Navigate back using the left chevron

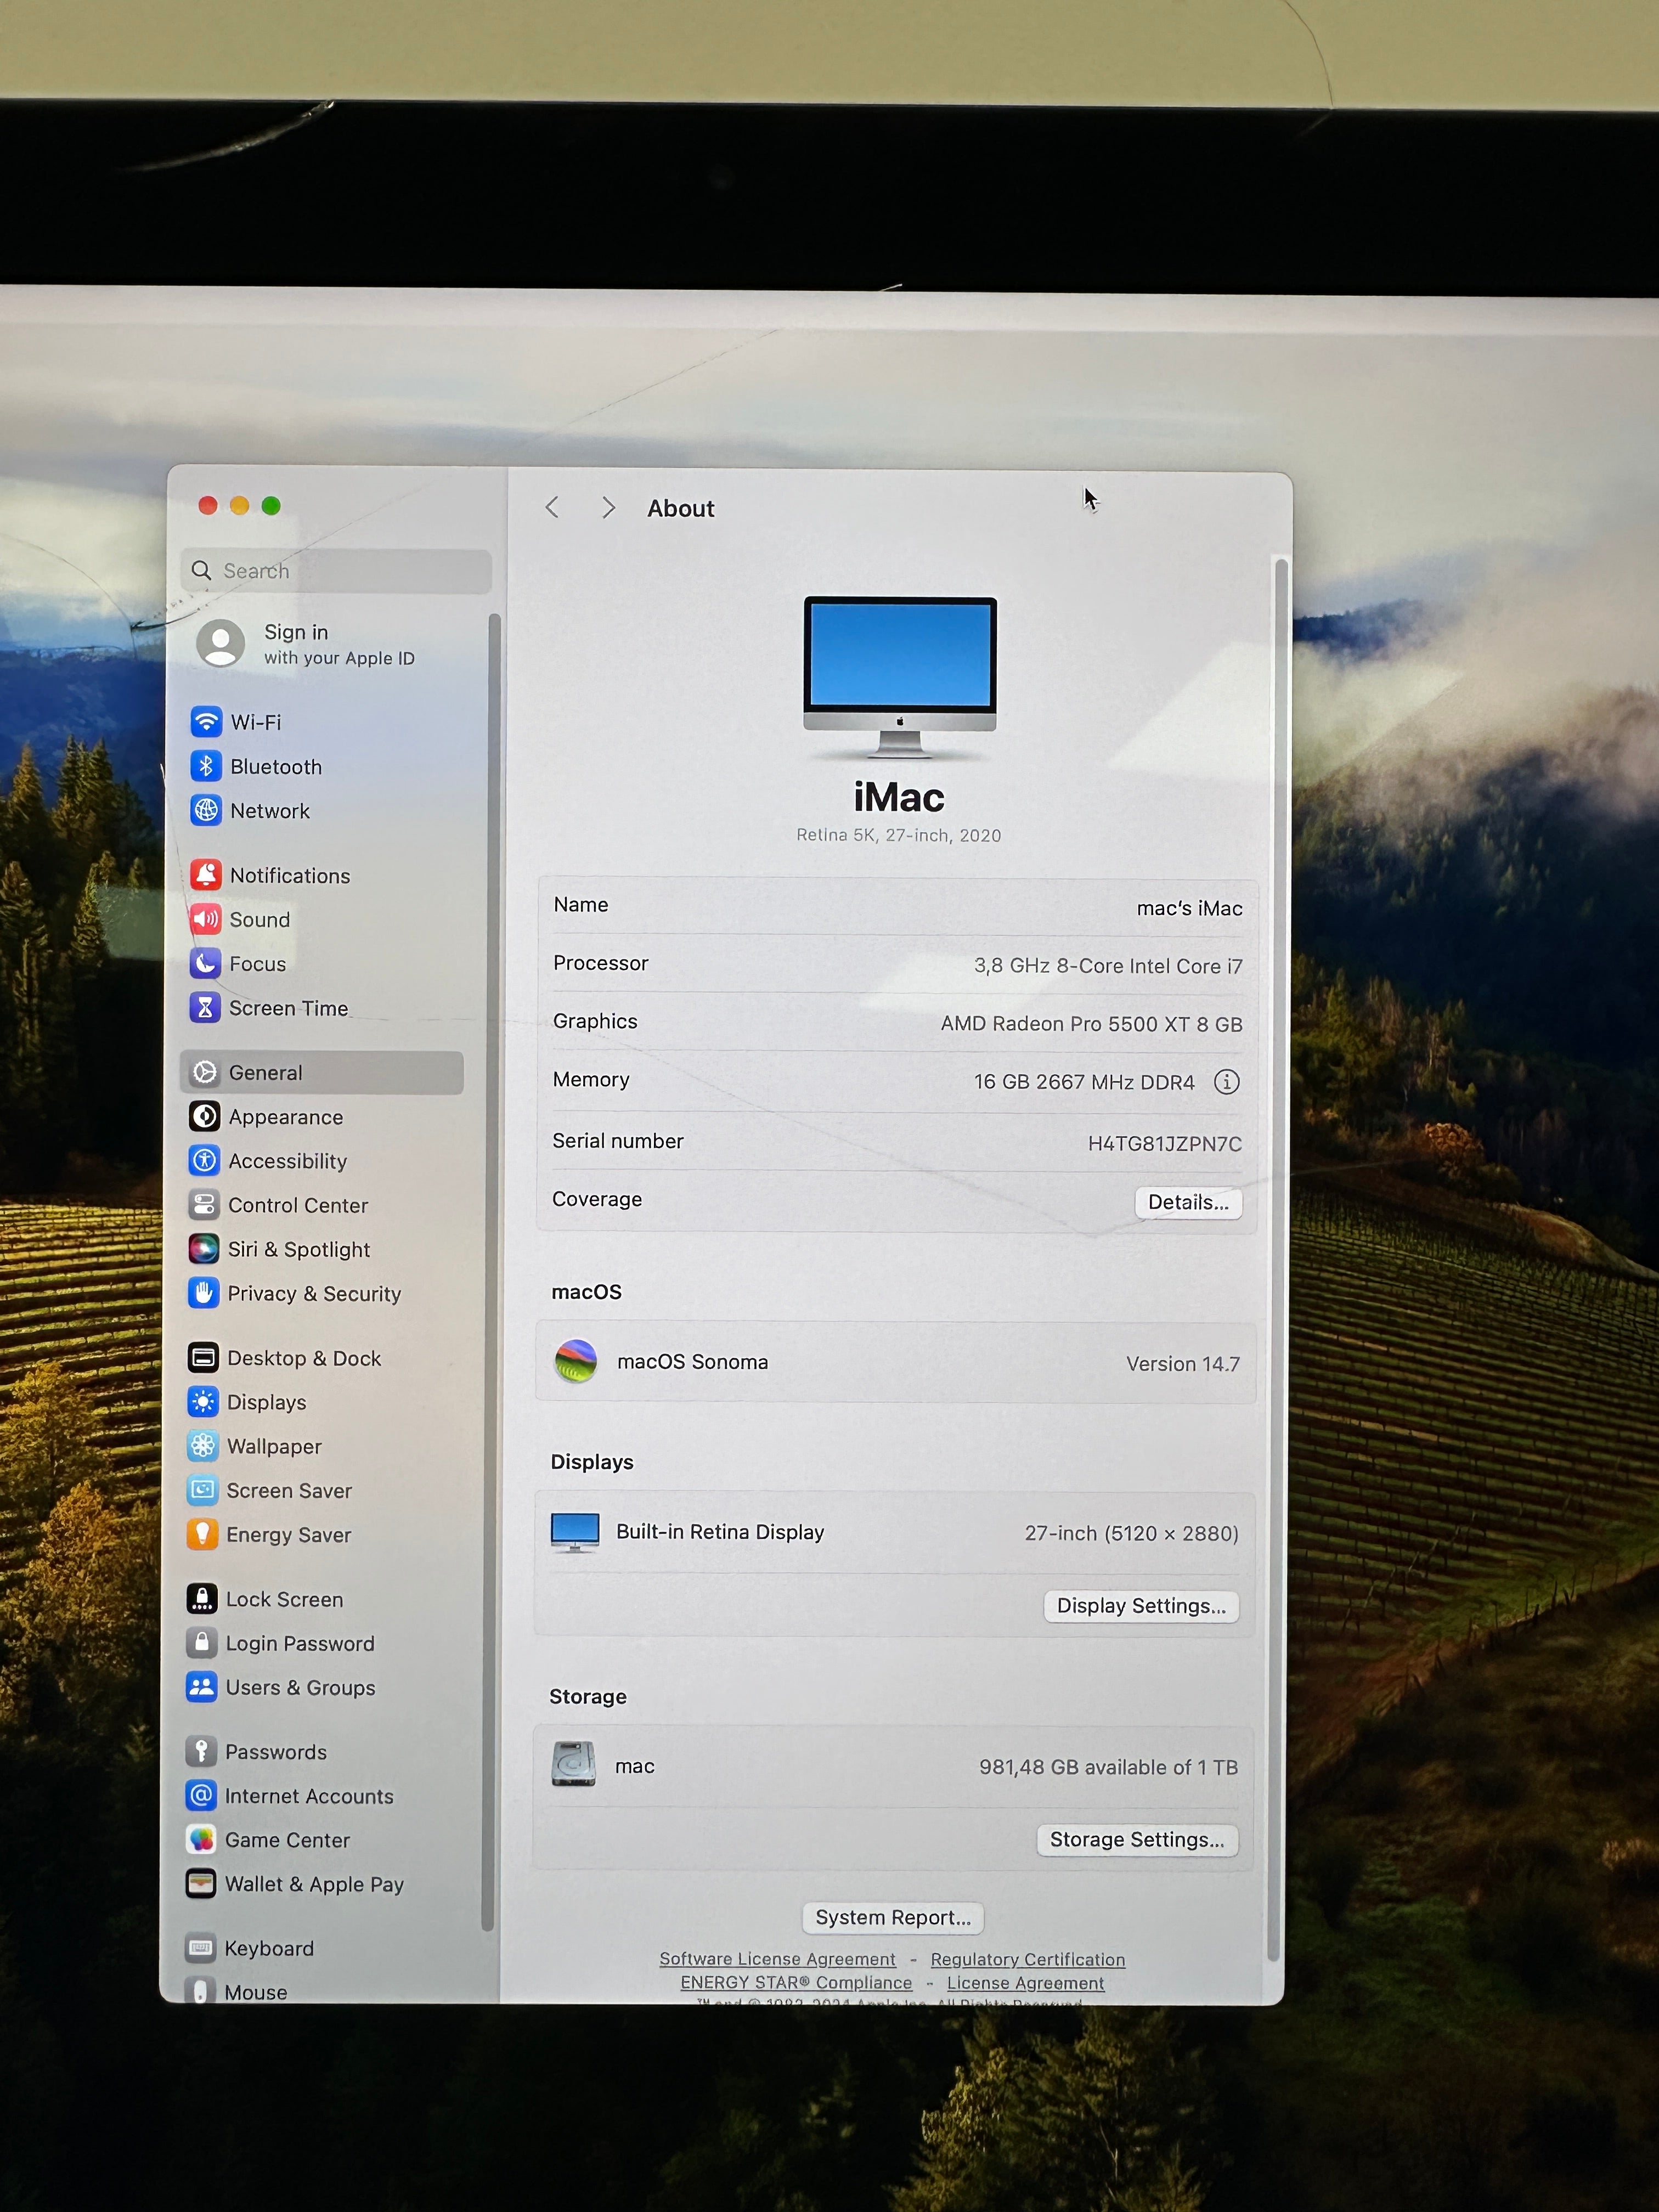(x=553, y=507)
